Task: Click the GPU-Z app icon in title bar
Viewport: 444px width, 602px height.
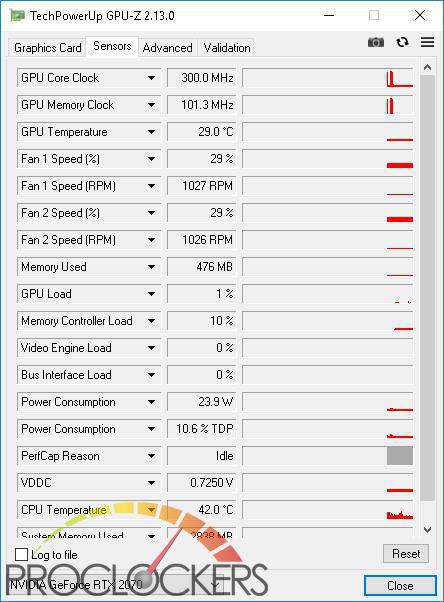Action: (x=17, y=16)
